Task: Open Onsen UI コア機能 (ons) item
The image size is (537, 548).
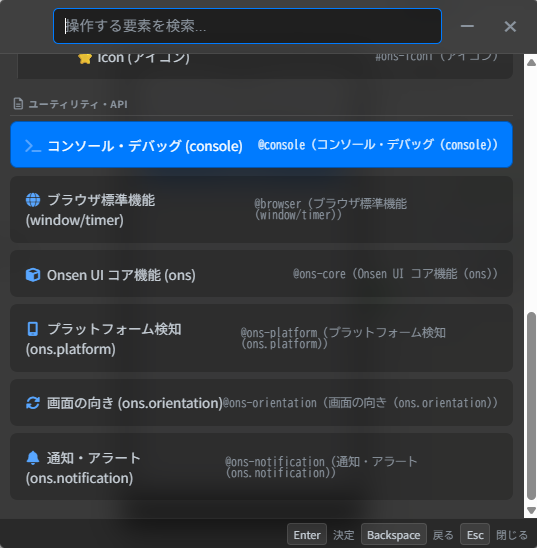Action: [x=261, y=274]
